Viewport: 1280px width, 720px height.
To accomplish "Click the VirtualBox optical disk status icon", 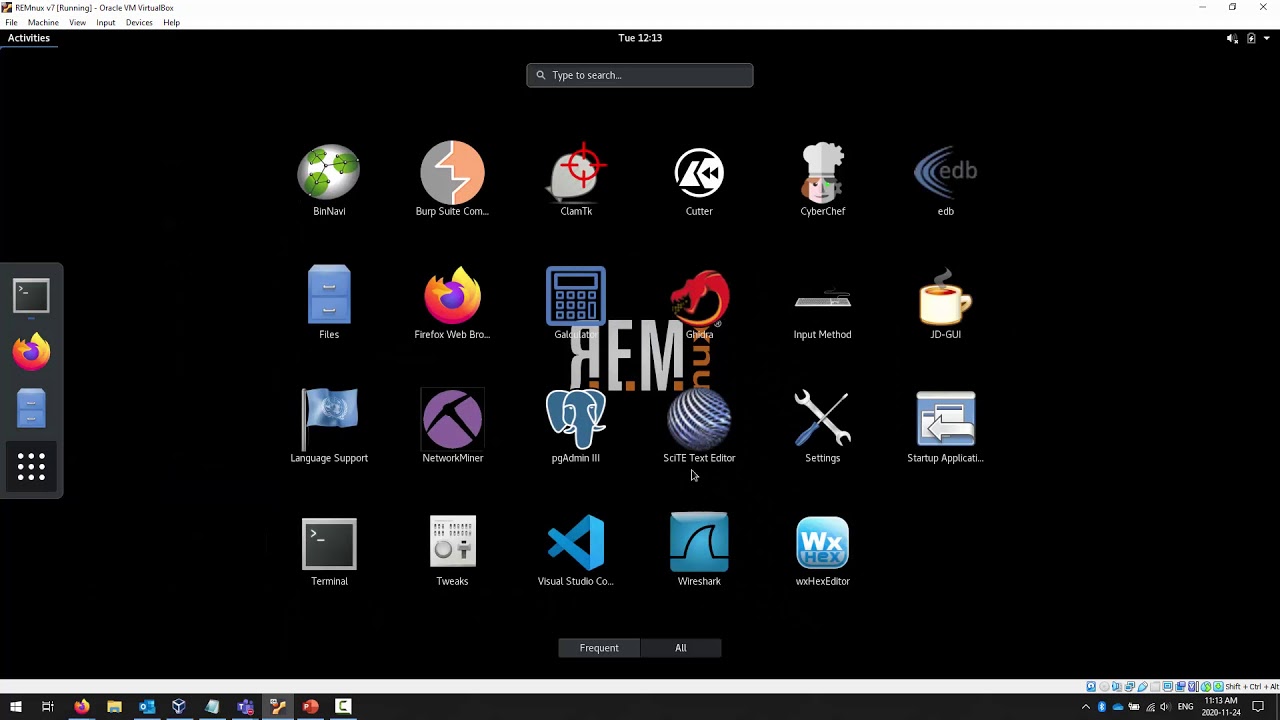I will point(1104,687).
